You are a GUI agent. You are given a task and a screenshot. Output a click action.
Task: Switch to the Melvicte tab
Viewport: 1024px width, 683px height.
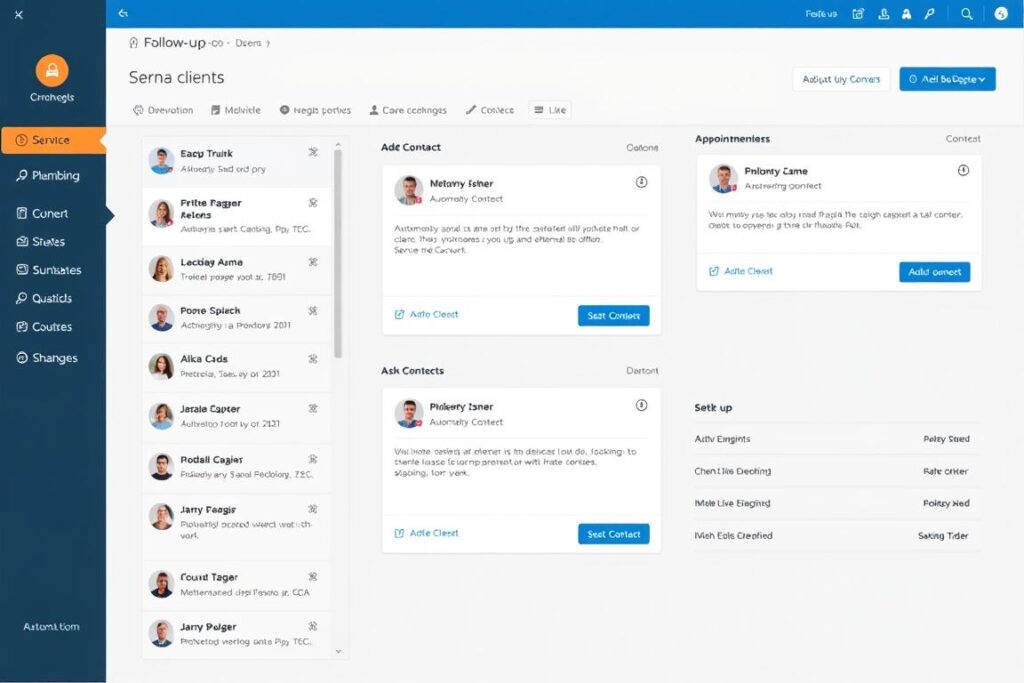tap(236, 110)
